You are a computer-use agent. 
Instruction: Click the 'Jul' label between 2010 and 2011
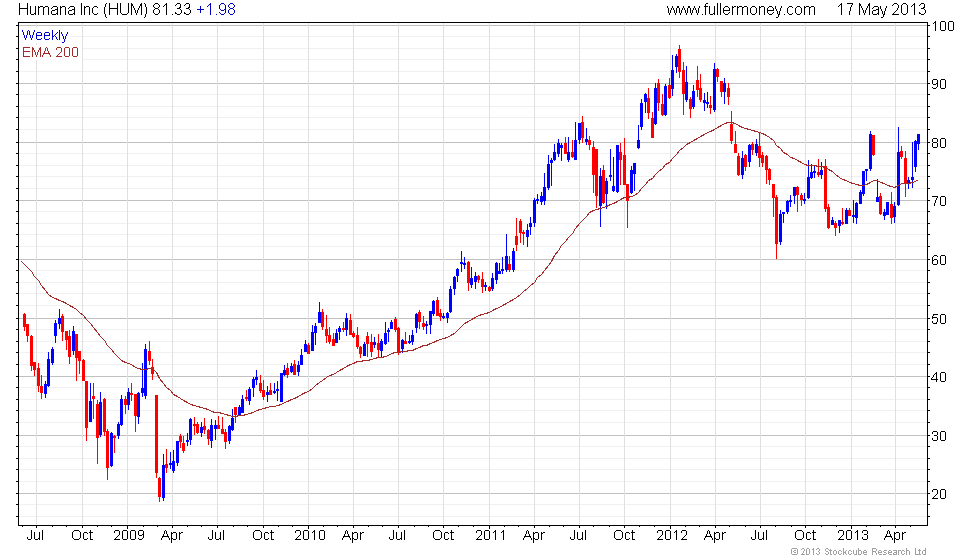tap(397, 536)
